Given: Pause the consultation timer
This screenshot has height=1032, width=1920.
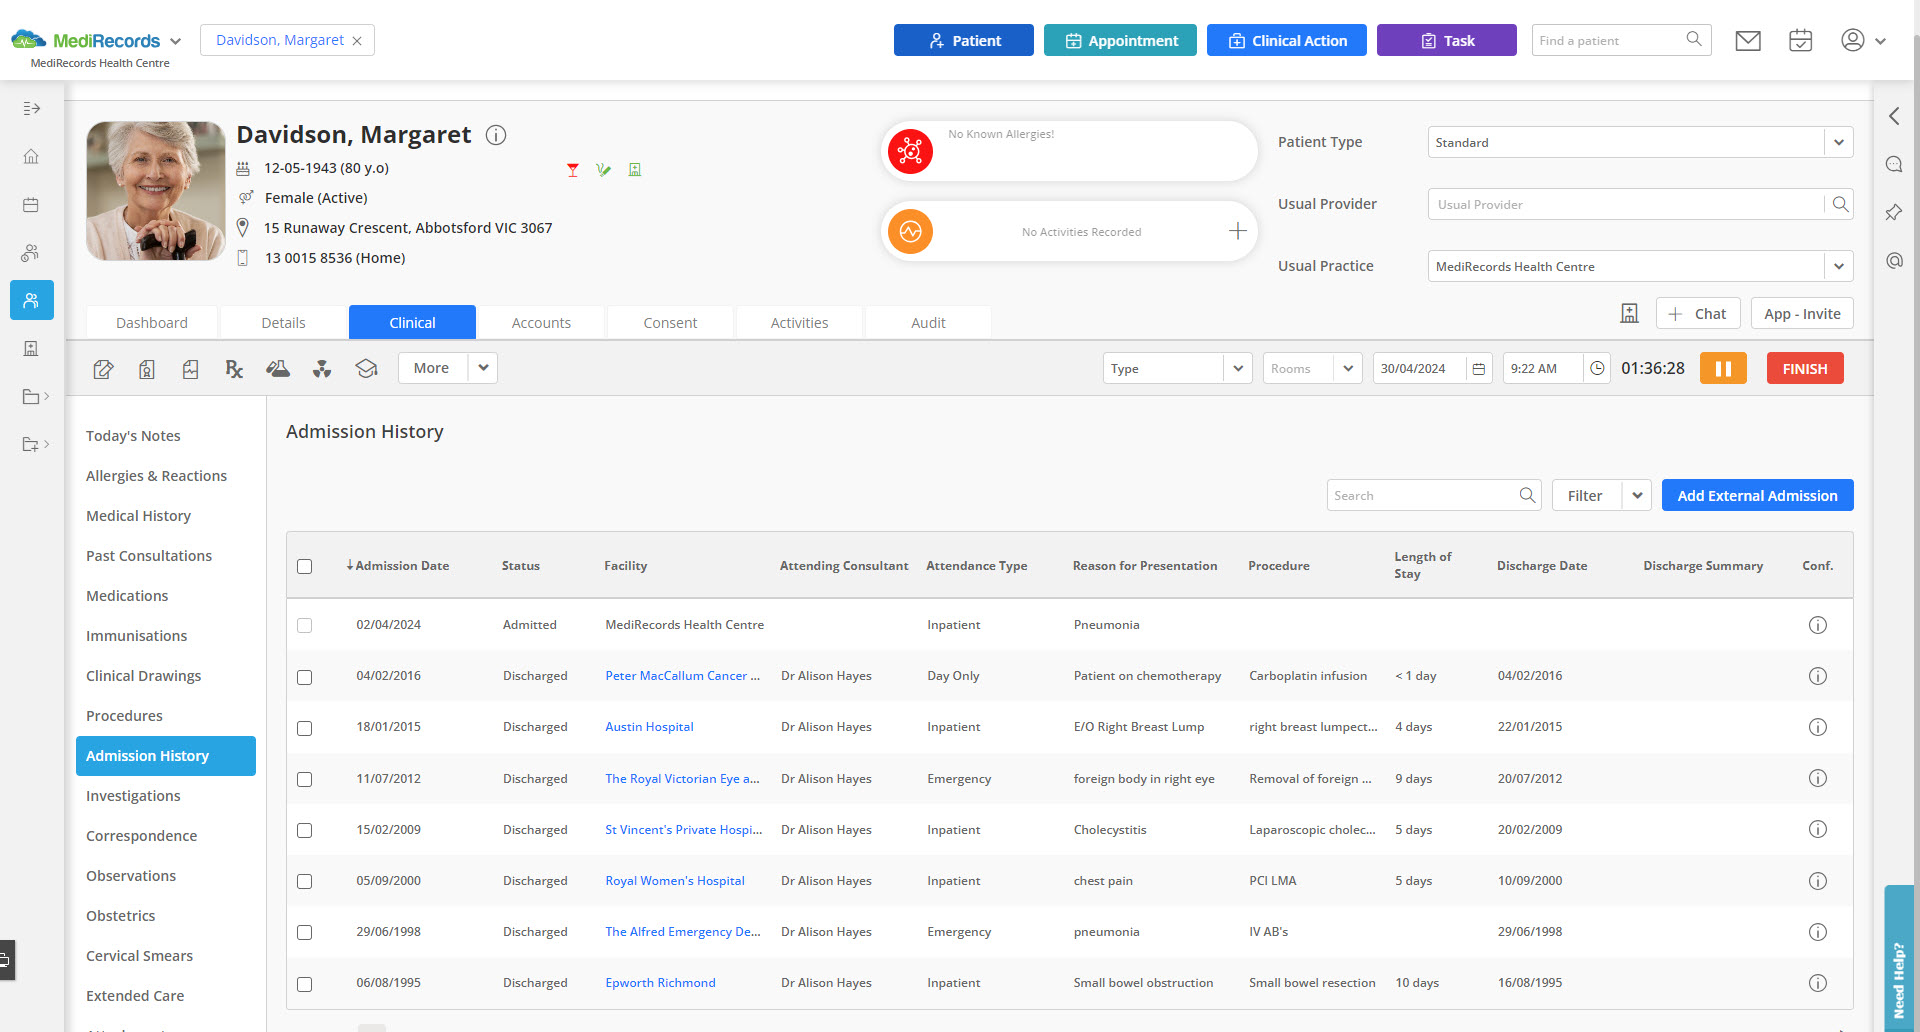Looking at the screenshot, I should 1723,369.
